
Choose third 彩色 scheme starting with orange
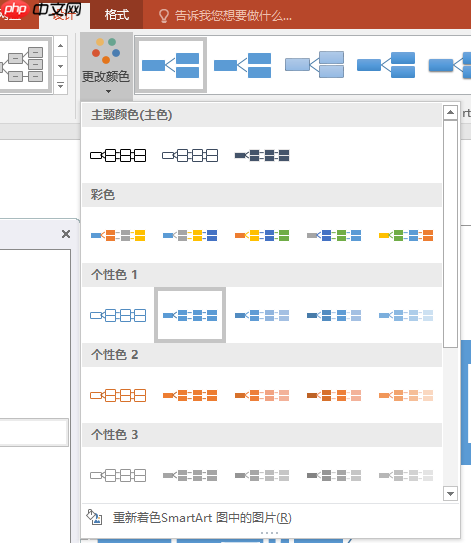[x=262, y=235]
